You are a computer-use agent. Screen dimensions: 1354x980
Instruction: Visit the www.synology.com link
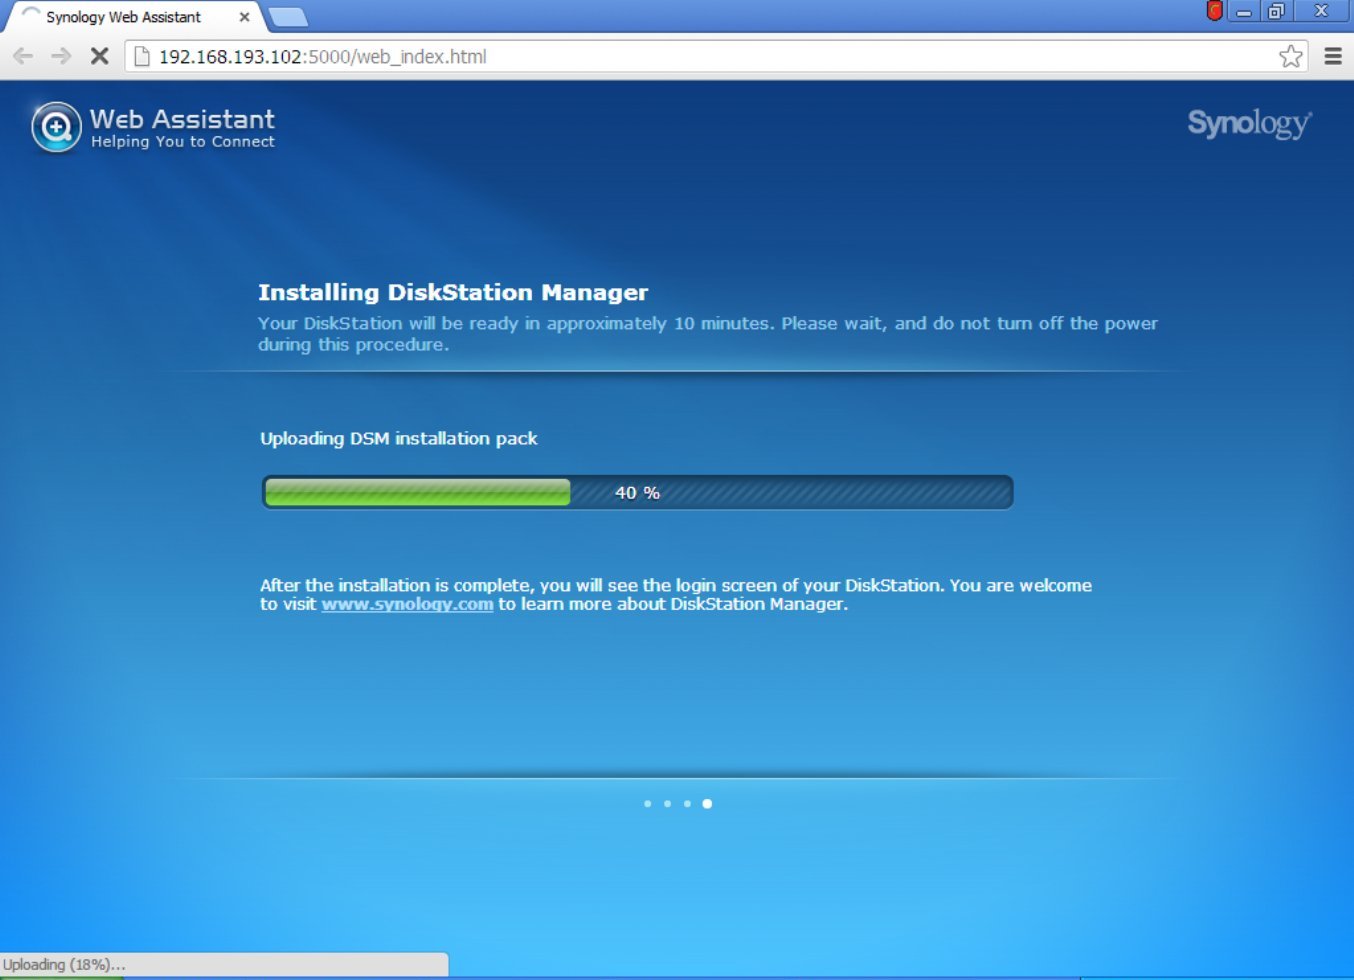(406, 604)
